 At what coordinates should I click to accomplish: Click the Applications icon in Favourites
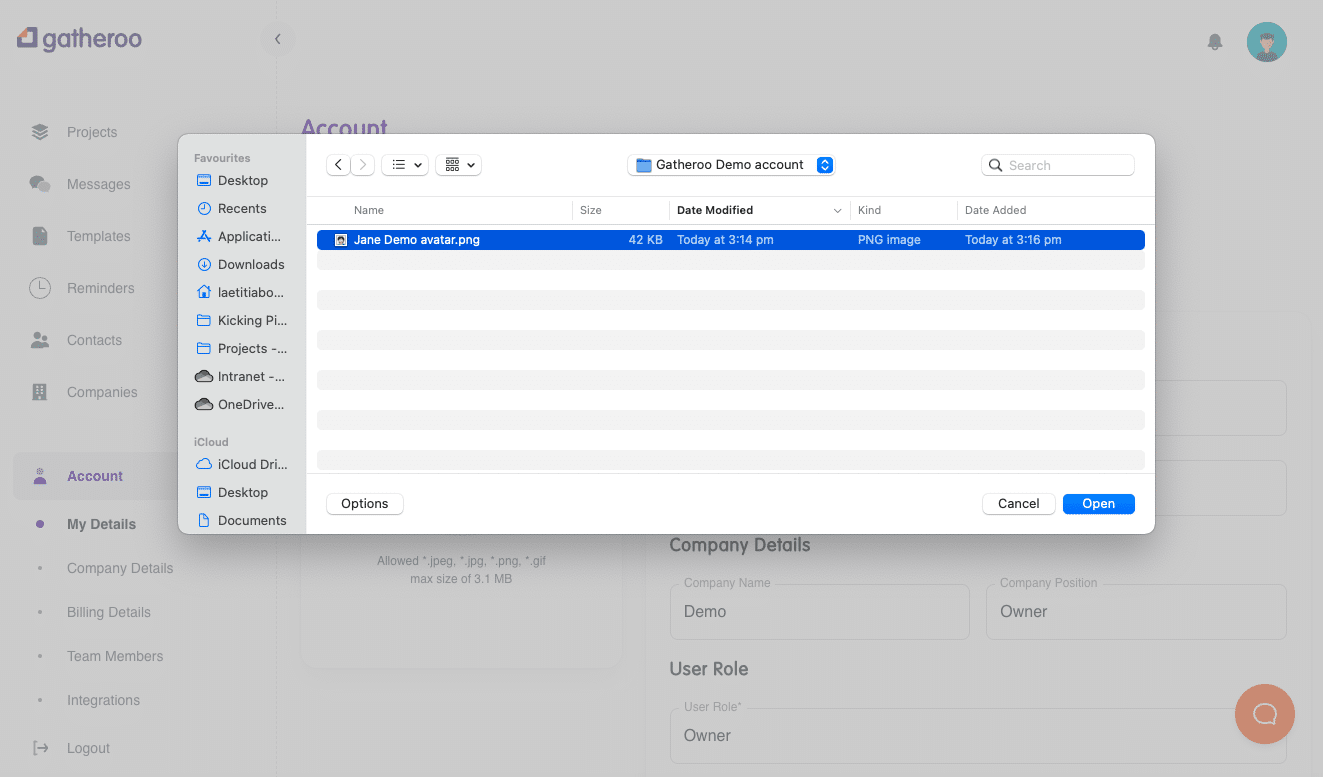point(204,237)
